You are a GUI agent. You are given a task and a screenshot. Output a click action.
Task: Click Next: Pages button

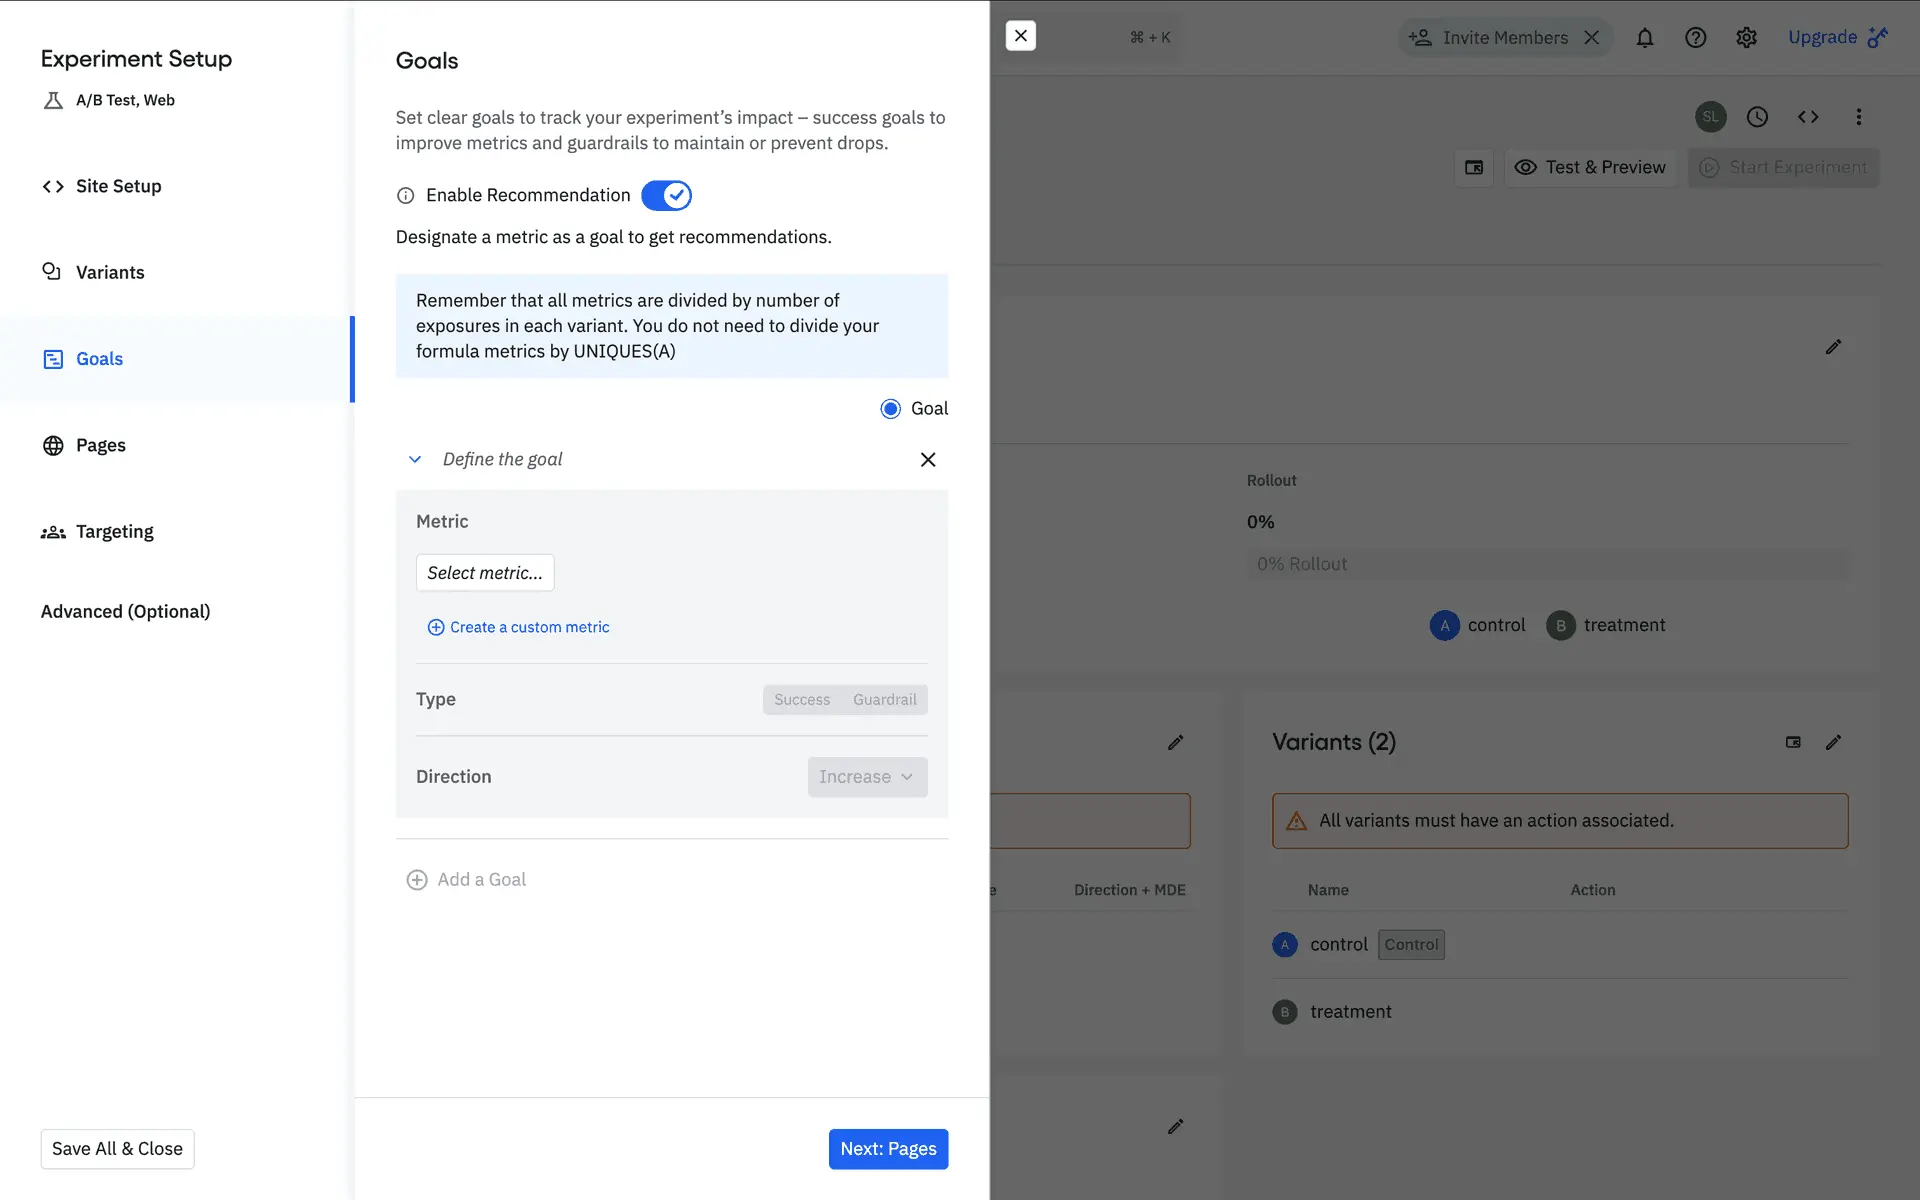tap(888, 1149)
